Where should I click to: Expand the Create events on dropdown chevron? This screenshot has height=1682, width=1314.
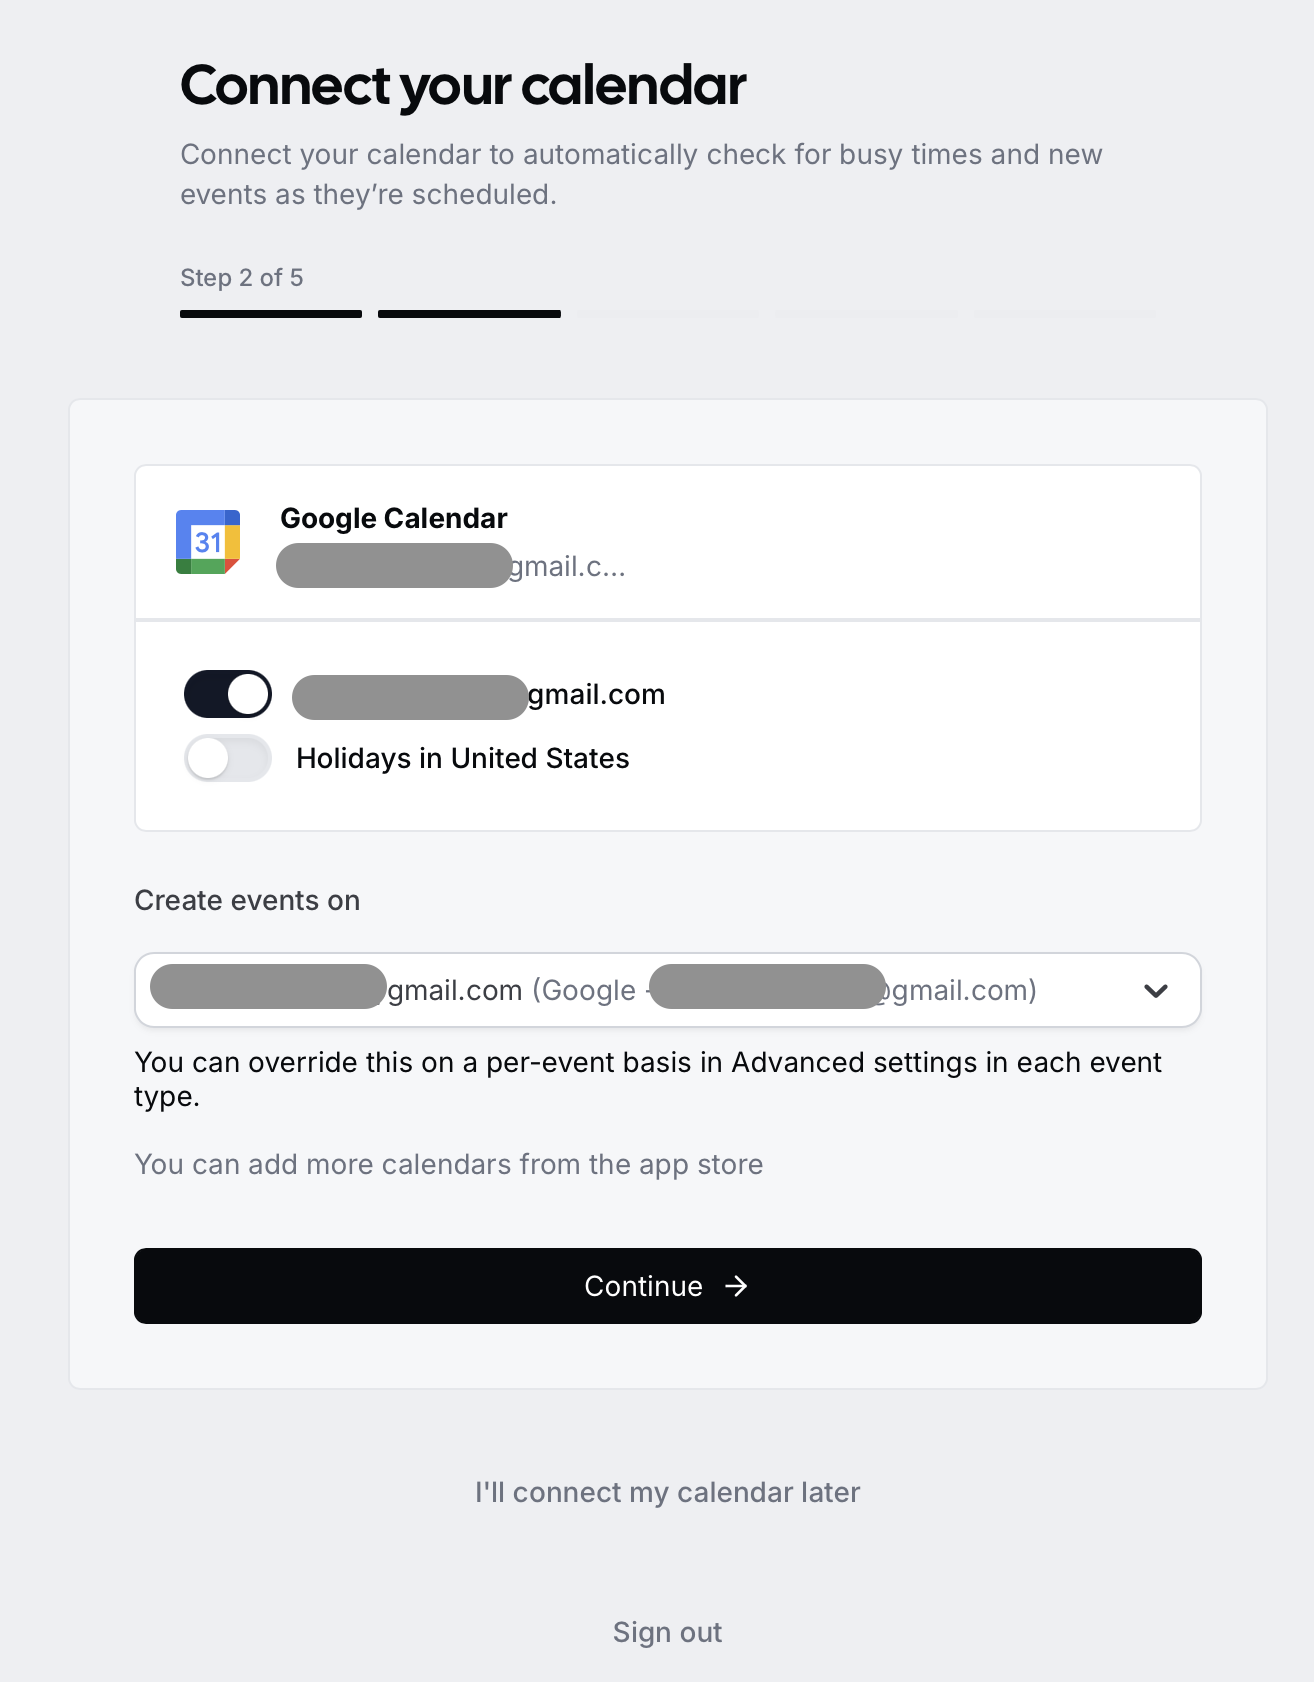tap(1156, 990)
